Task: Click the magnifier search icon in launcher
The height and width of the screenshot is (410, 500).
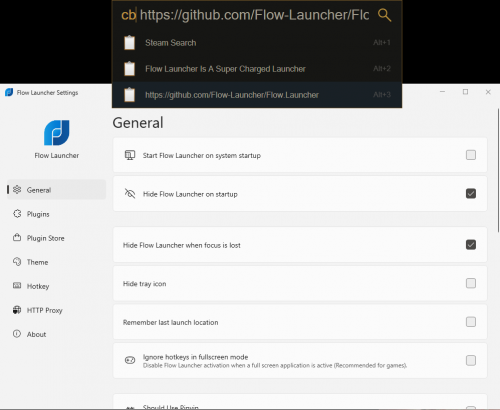Action: 384,15
